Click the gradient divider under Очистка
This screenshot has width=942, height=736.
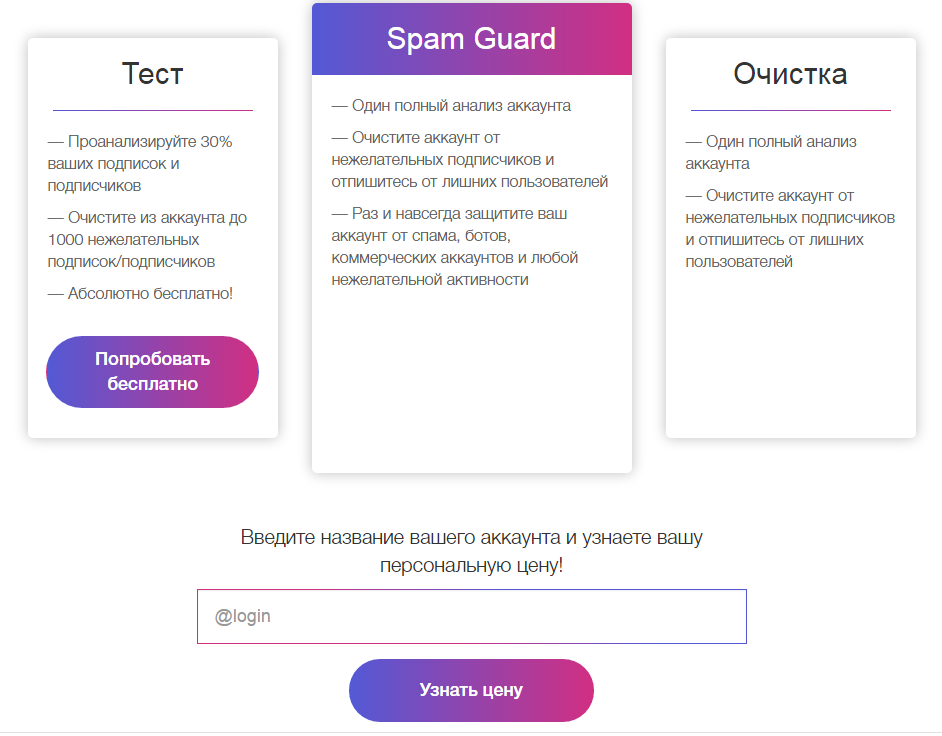point(790,110)
